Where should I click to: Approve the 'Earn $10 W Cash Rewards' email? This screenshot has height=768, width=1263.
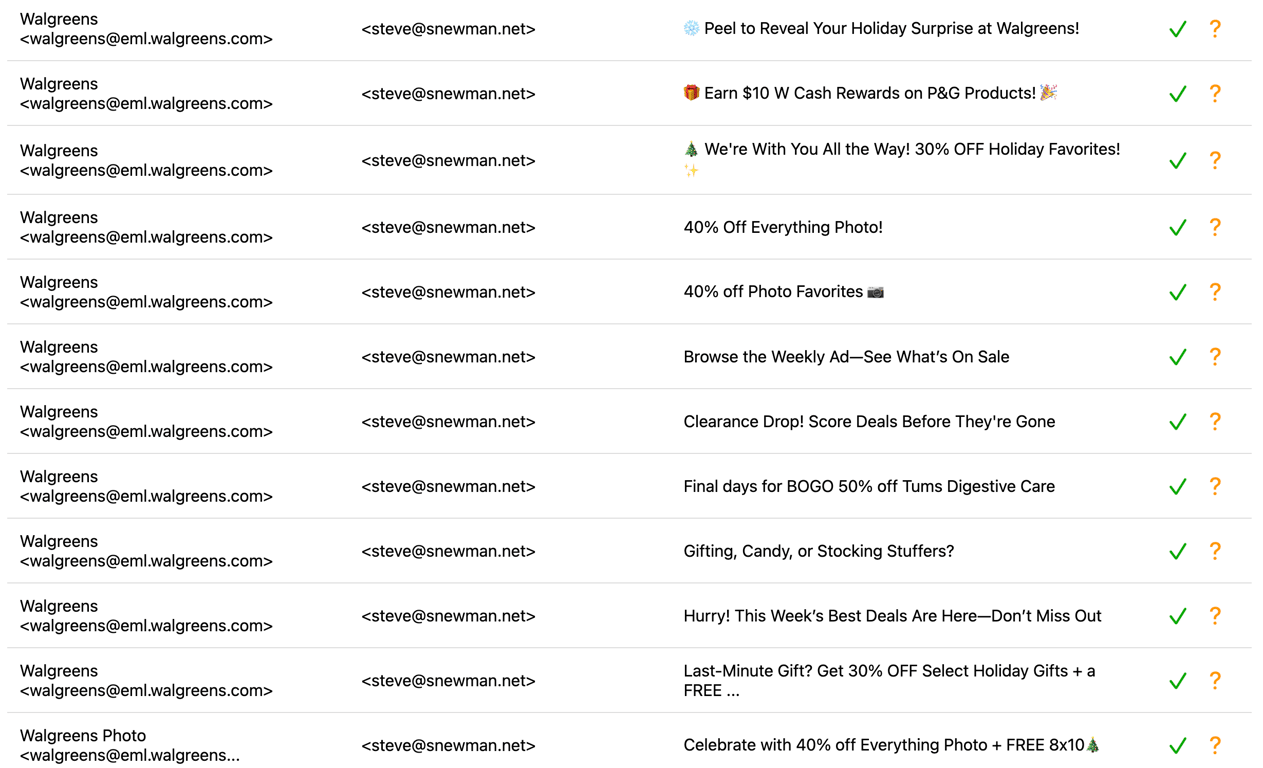[x=1178, y=94]
